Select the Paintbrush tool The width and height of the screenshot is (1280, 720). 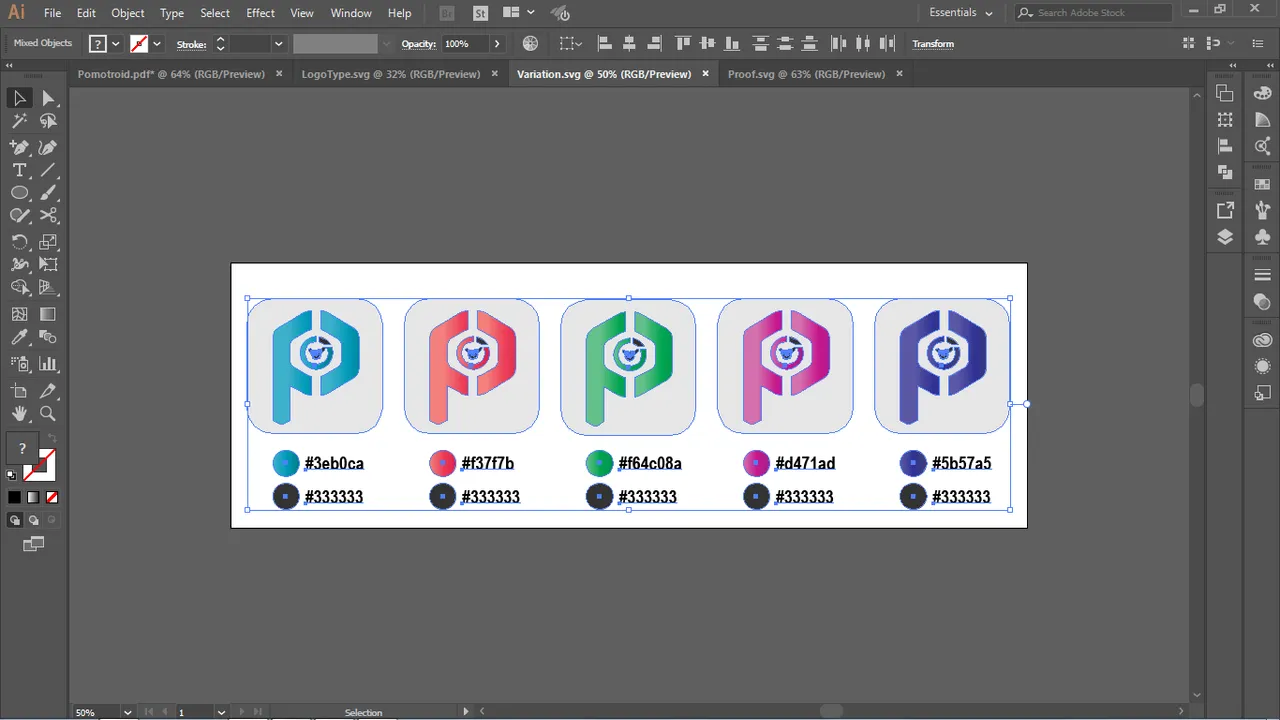pos(48,193)
